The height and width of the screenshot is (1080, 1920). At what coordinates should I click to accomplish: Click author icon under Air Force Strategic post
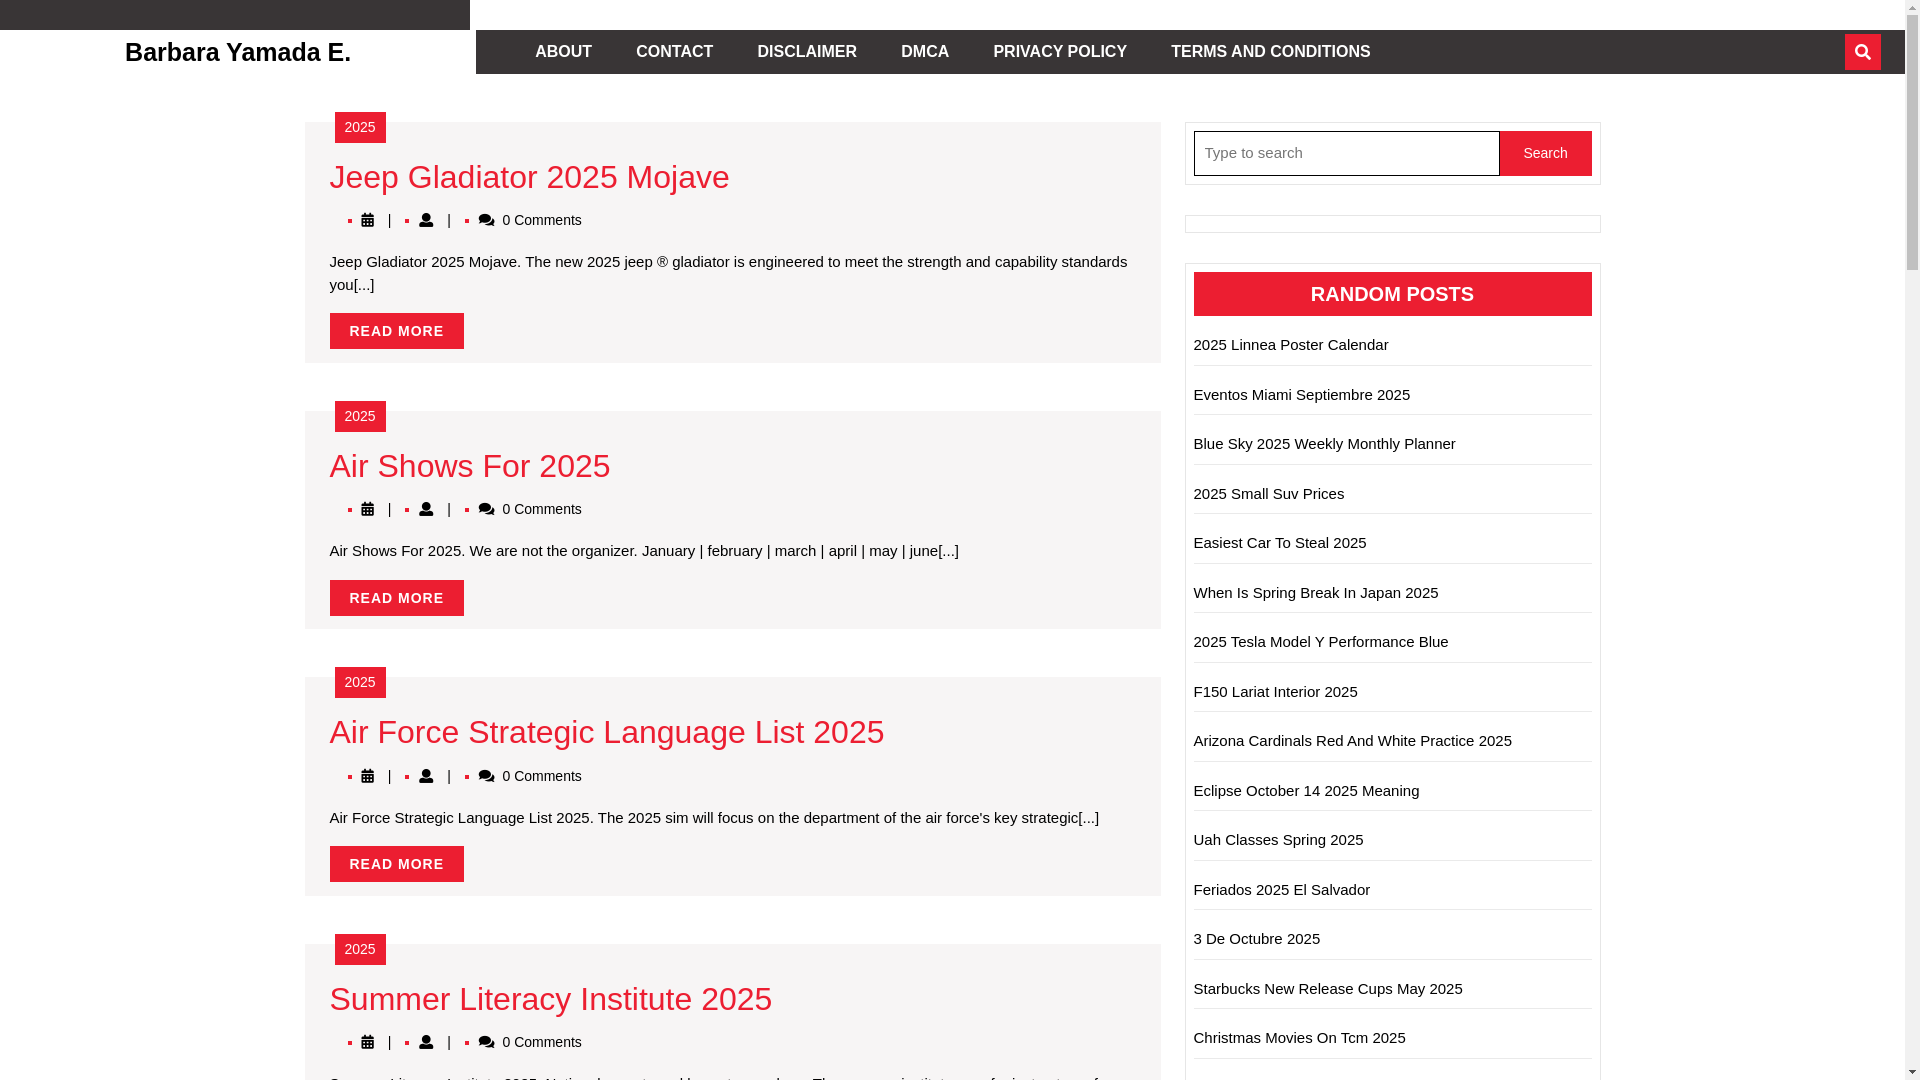(x=426, y=776)
